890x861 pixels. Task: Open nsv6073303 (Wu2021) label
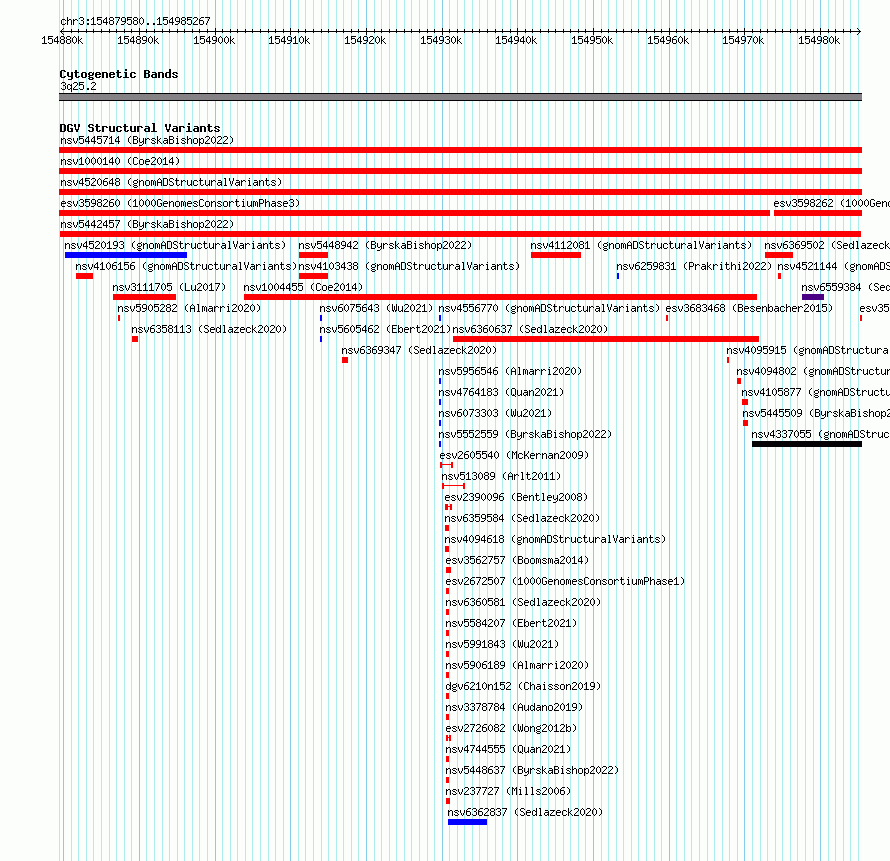495,413
